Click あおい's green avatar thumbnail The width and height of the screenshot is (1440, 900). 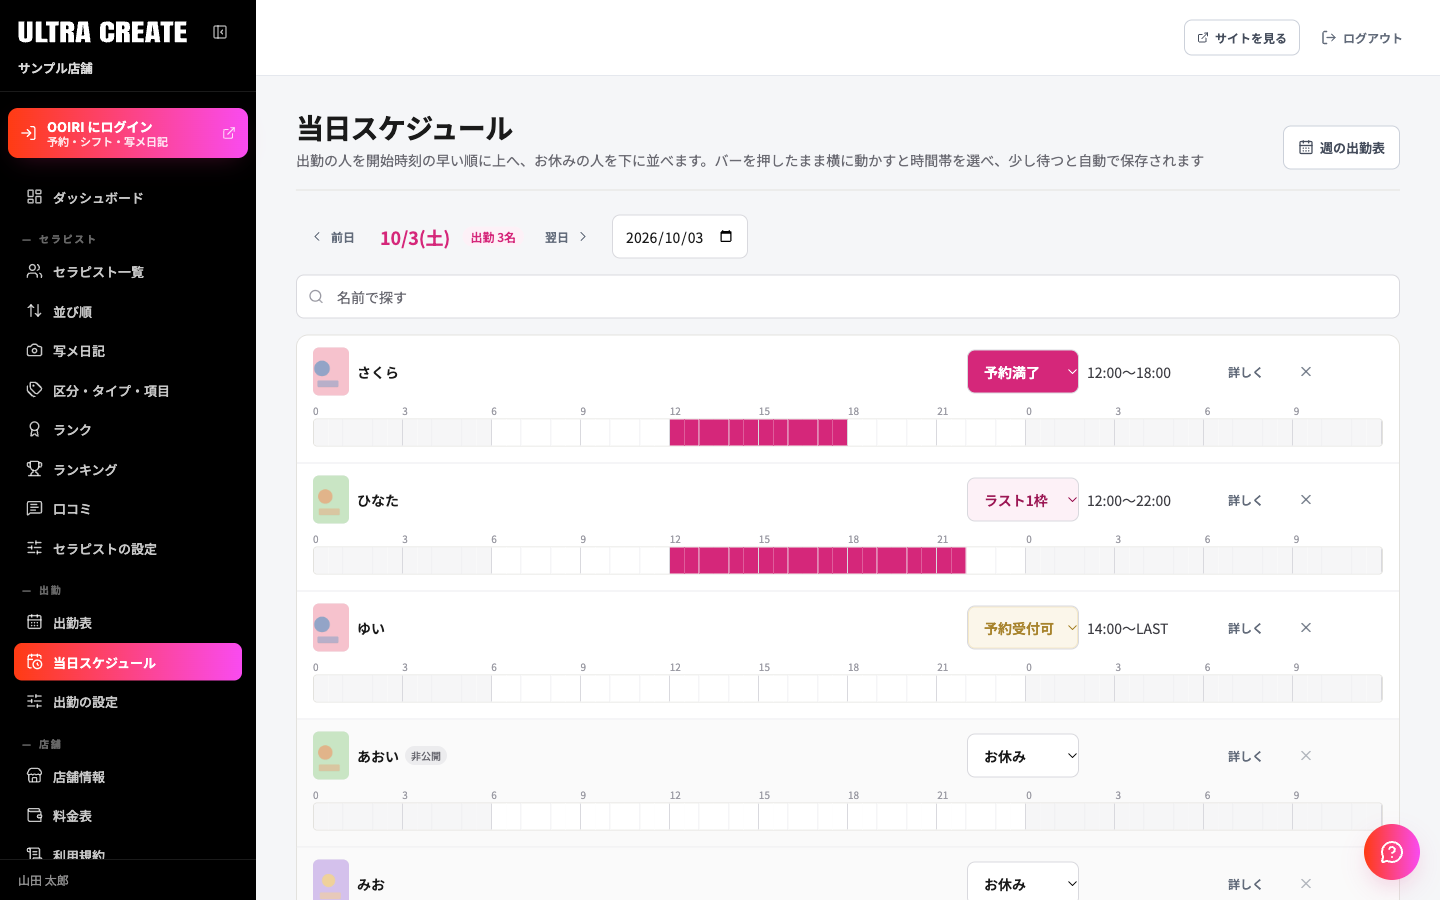click(x=331, y=756)
